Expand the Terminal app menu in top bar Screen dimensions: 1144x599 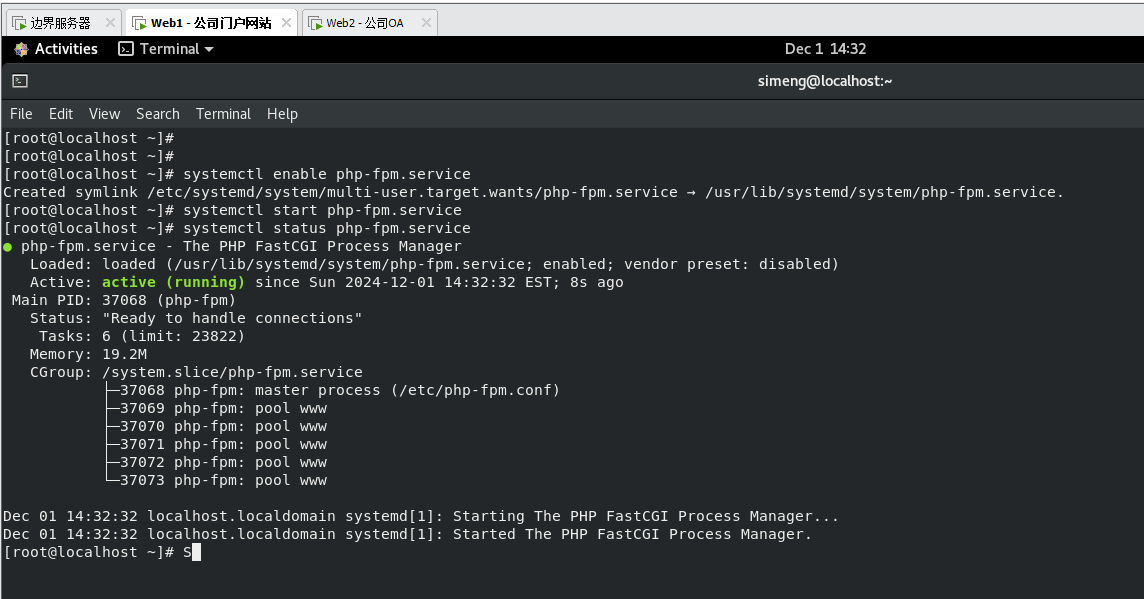point(166,49)
